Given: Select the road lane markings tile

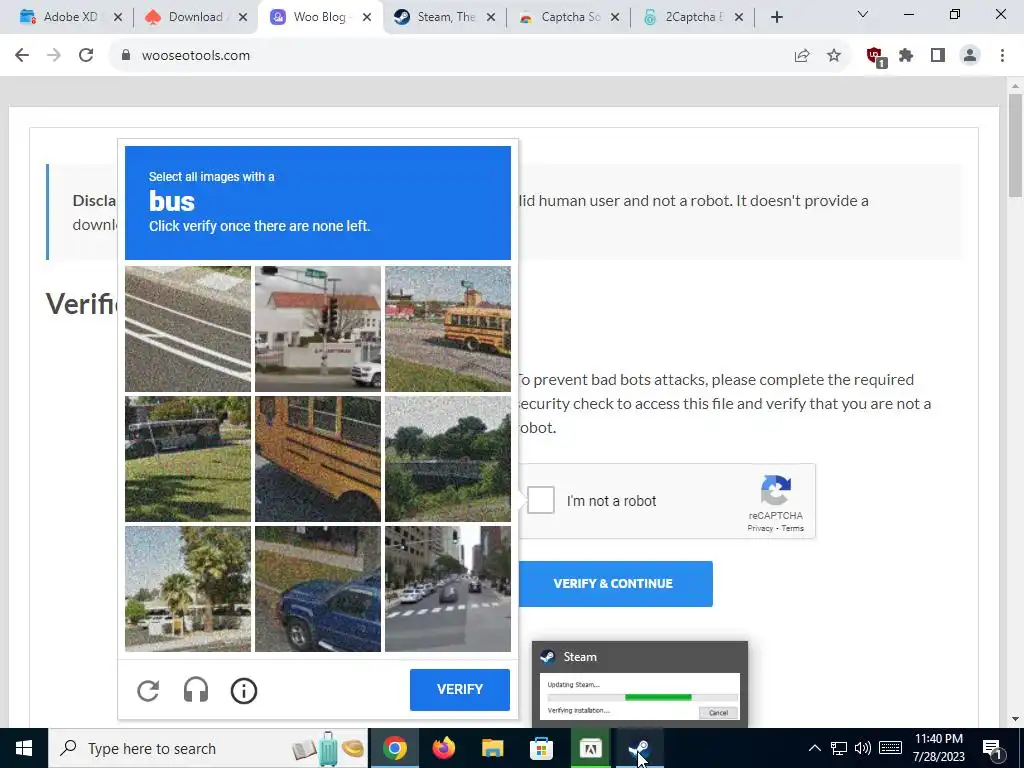Looking at the screenshot, I should pos(188,329).
